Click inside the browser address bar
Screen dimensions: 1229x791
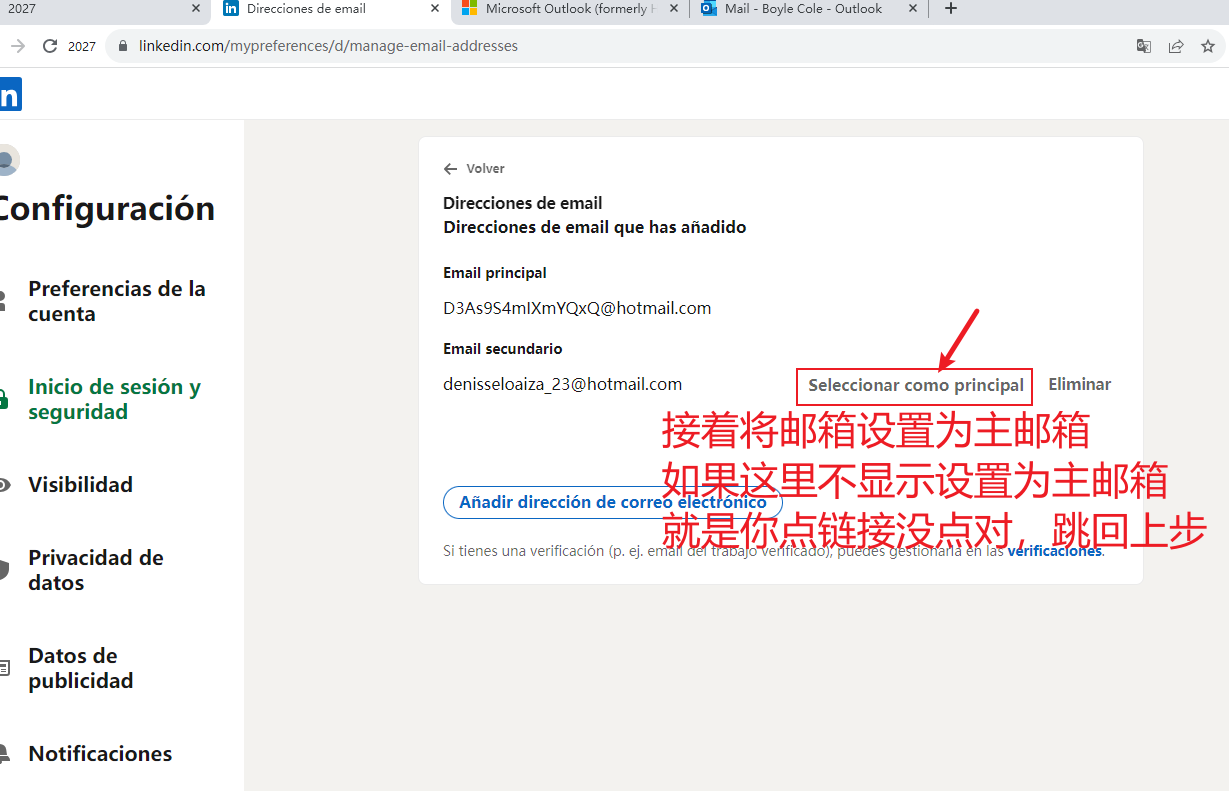(x=400, y=46)
